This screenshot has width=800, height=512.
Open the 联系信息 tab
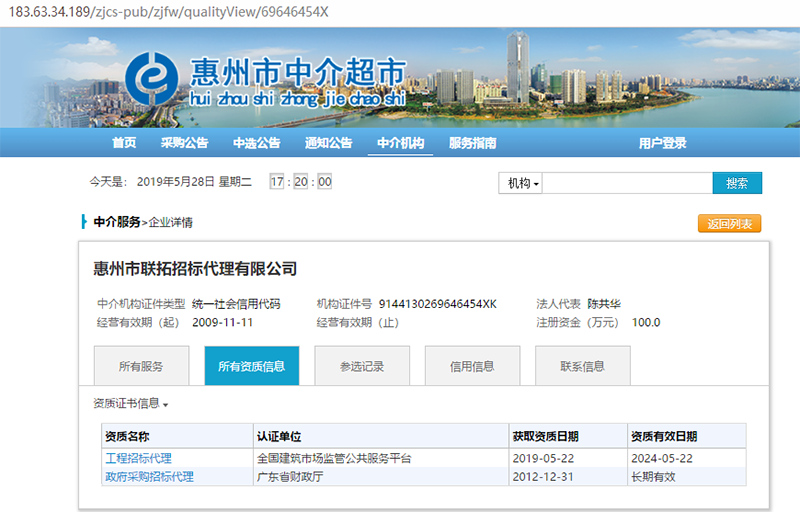pos(582,366)
